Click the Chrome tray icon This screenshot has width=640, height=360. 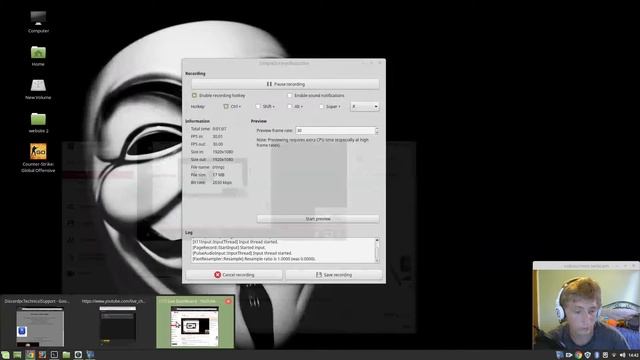[578, 355]
